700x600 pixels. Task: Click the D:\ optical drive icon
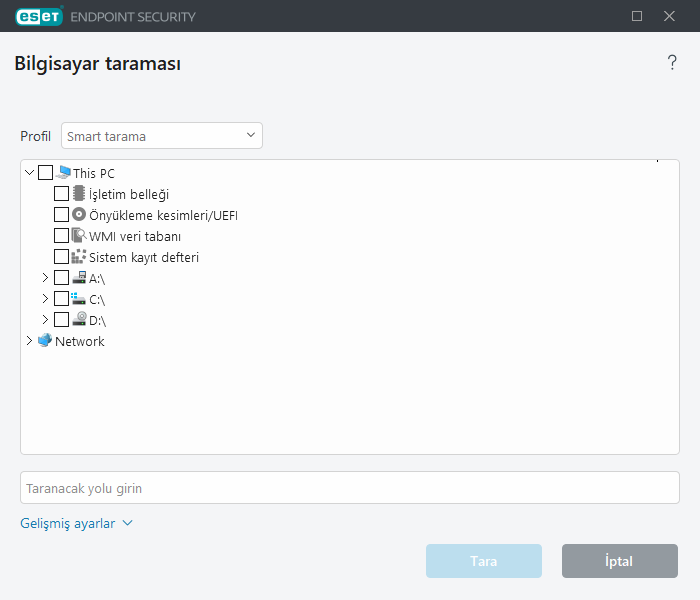pos(79,320)
